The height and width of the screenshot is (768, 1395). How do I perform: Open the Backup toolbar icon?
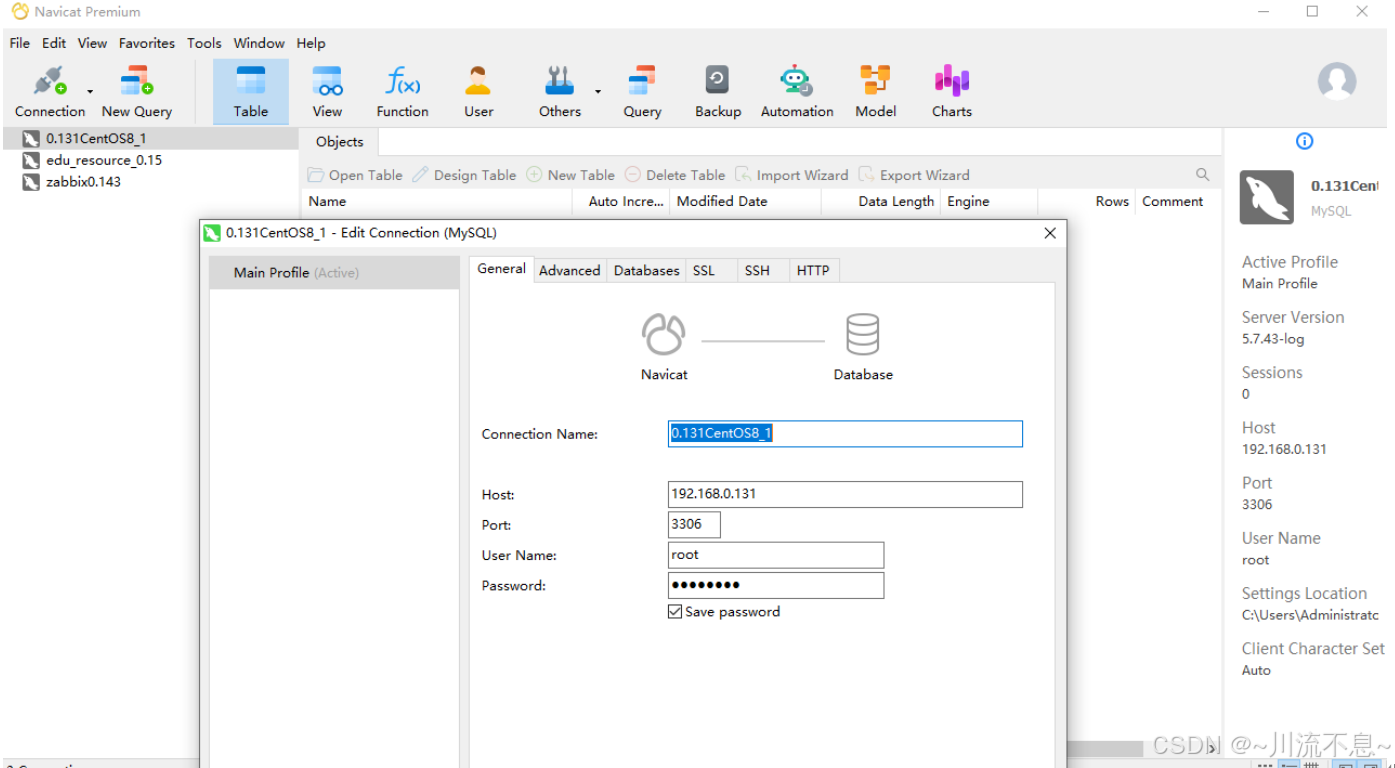tap(717, 81)
